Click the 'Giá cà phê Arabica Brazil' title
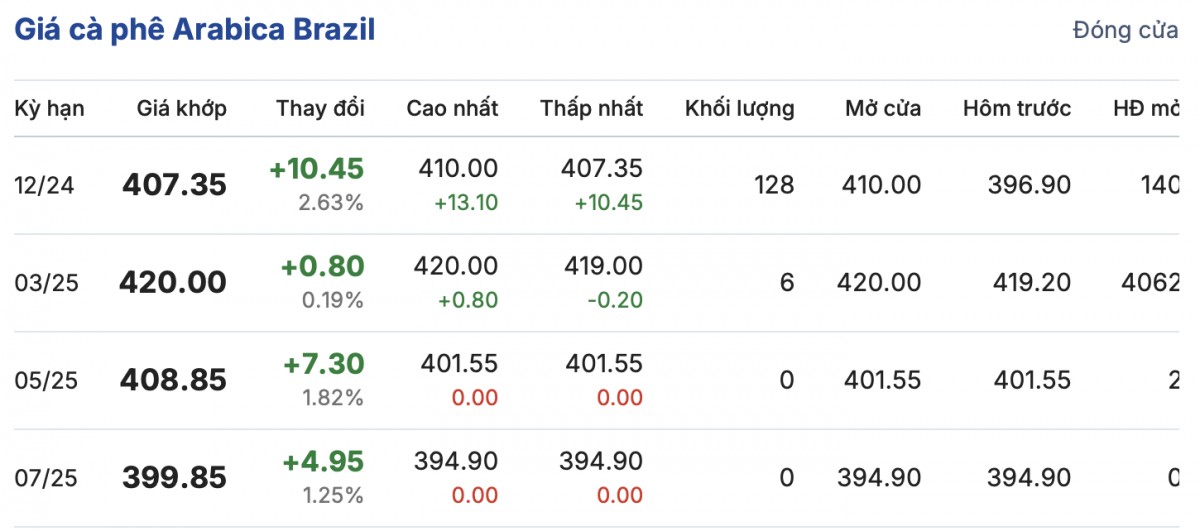This screenshot has height=531, width=1200. (x=194, y=30)
